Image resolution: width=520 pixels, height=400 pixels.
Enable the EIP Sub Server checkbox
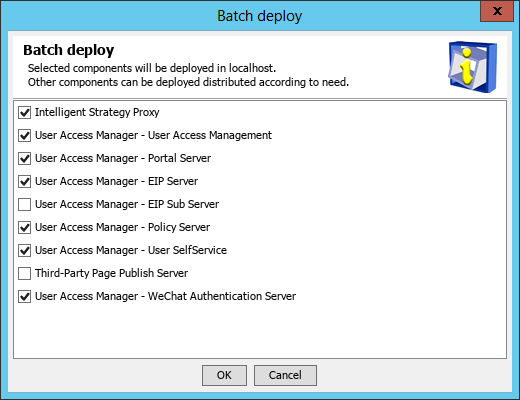coord(25,204)
